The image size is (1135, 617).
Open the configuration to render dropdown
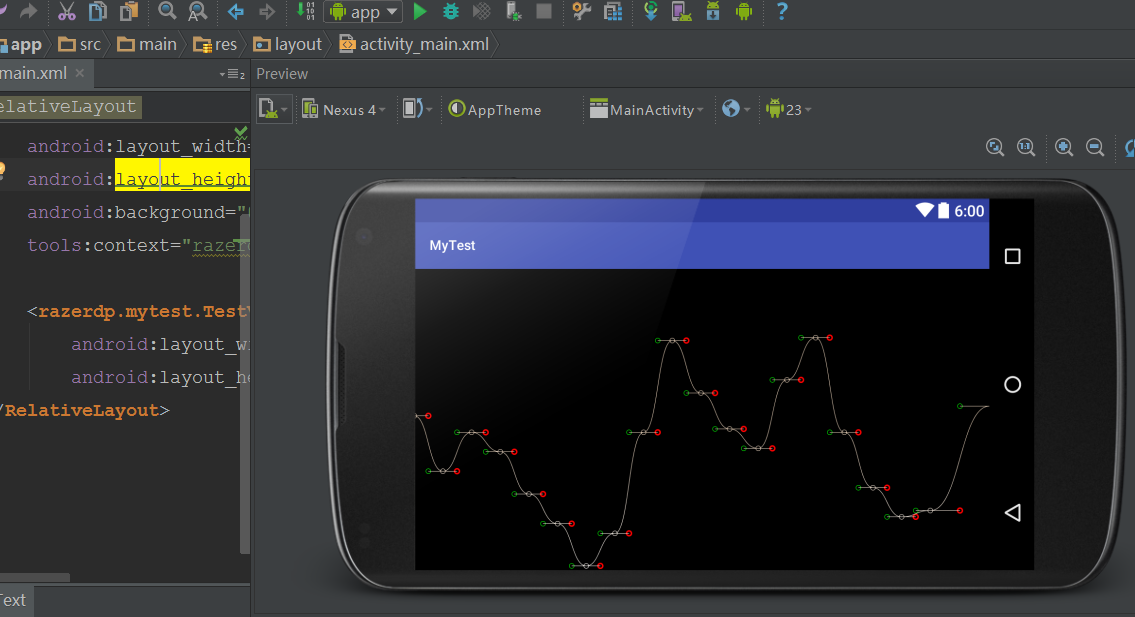pos(274,109)
